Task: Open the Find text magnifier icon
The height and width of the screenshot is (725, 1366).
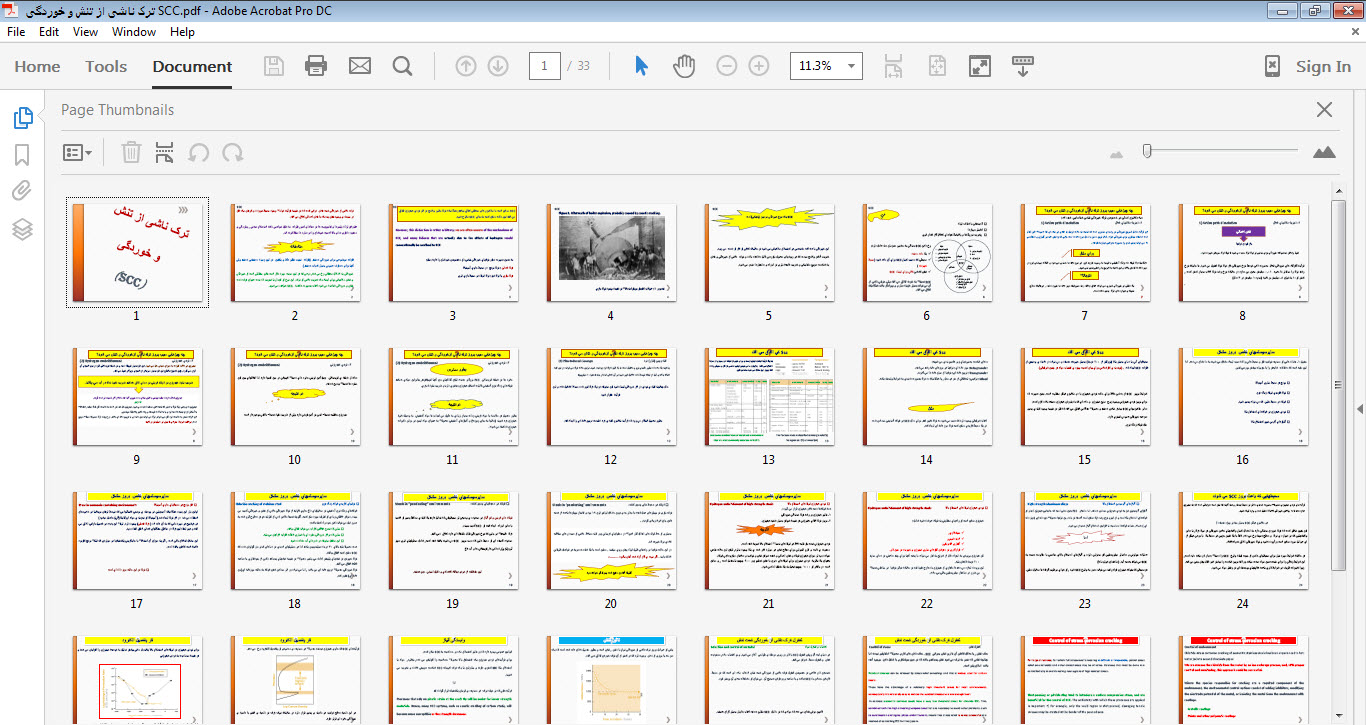Action: tap(402, 66)
